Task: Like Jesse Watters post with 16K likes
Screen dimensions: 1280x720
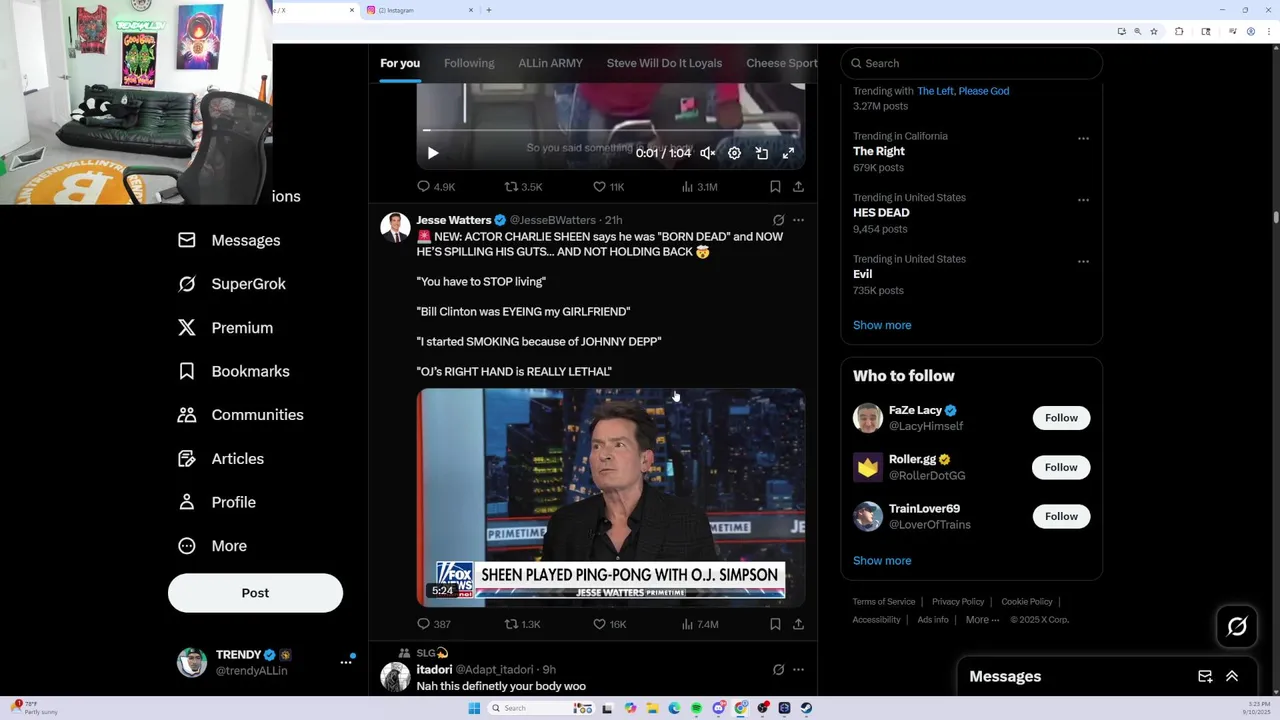Action: tap(609, 624)
